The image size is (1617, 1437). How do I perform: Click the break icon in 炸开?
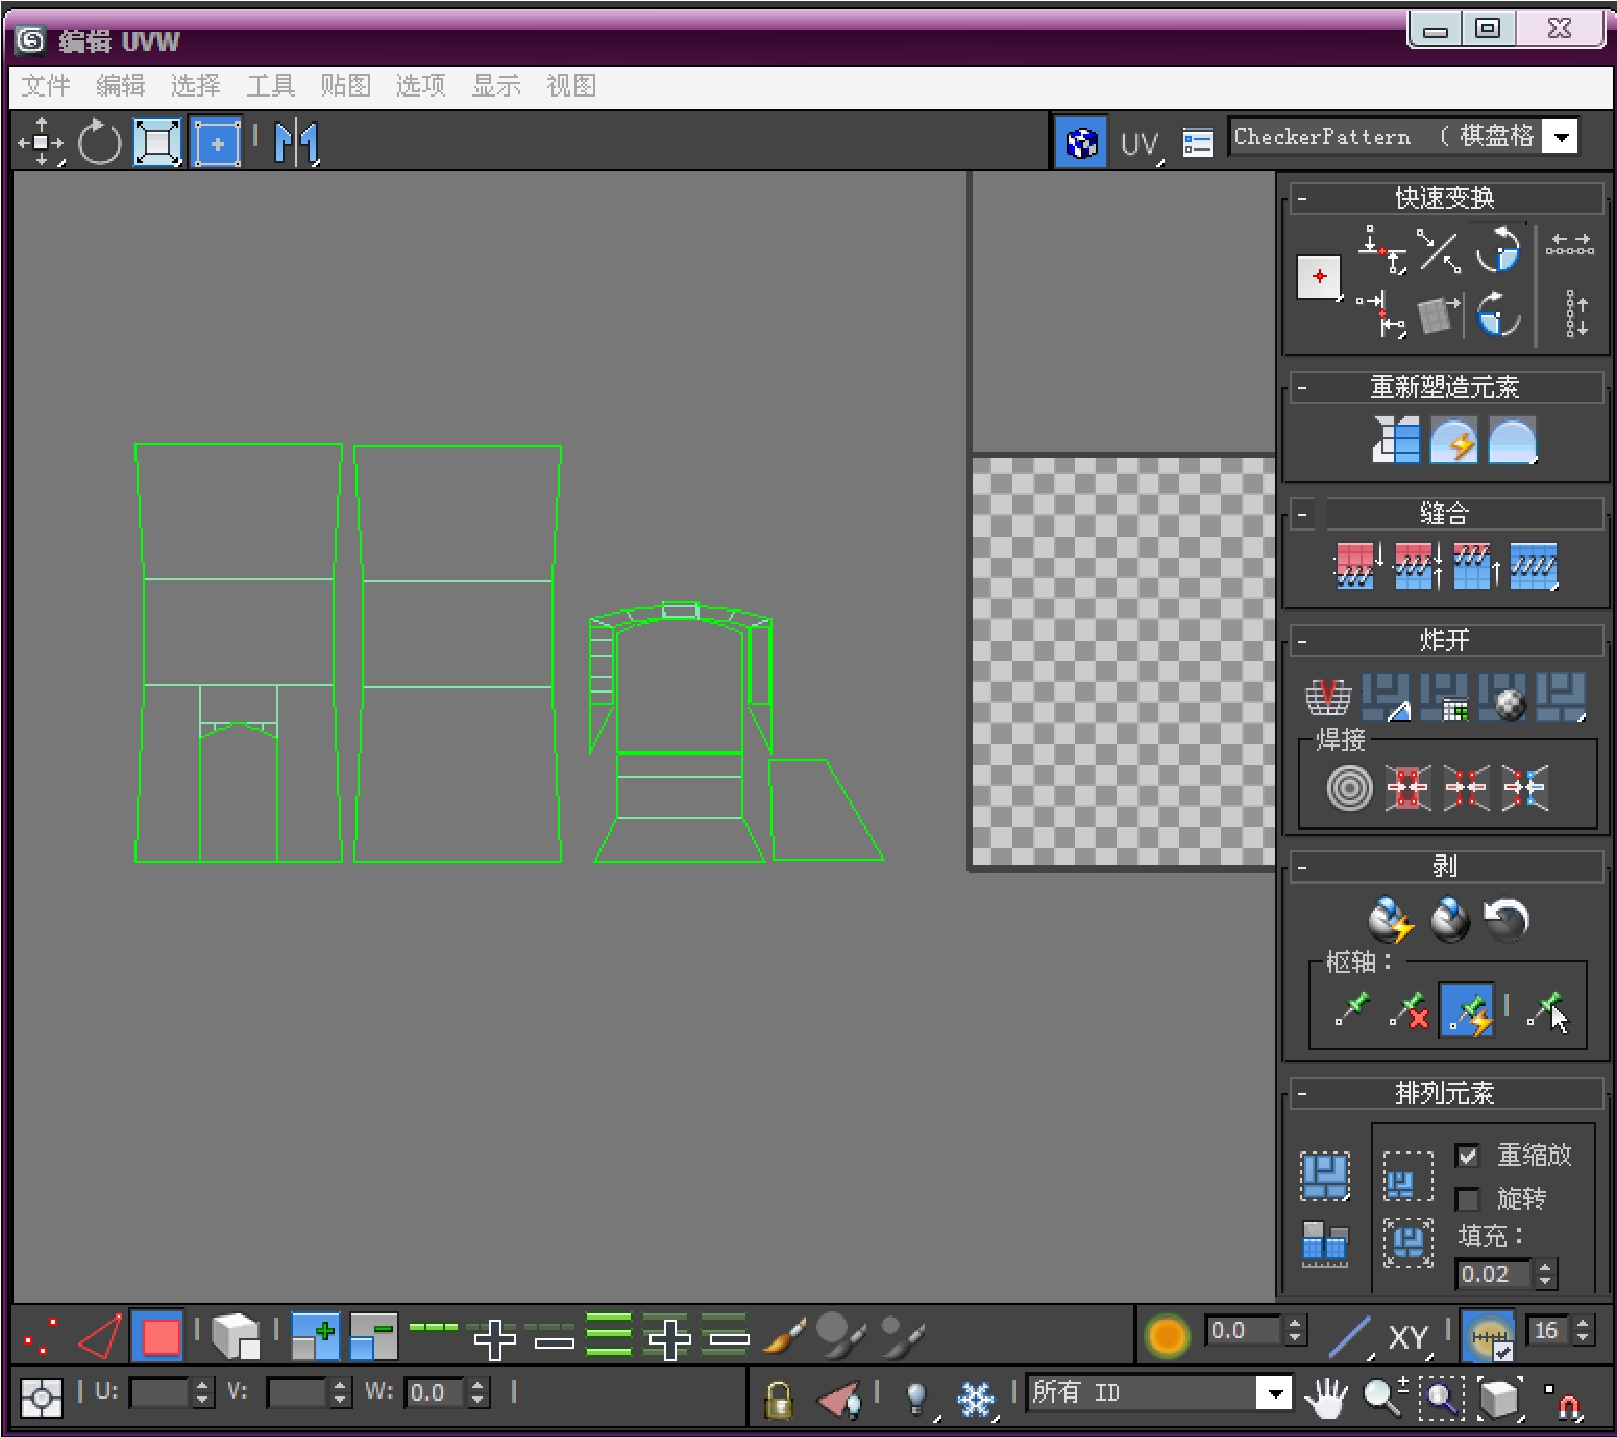[x=1328, y=696]
